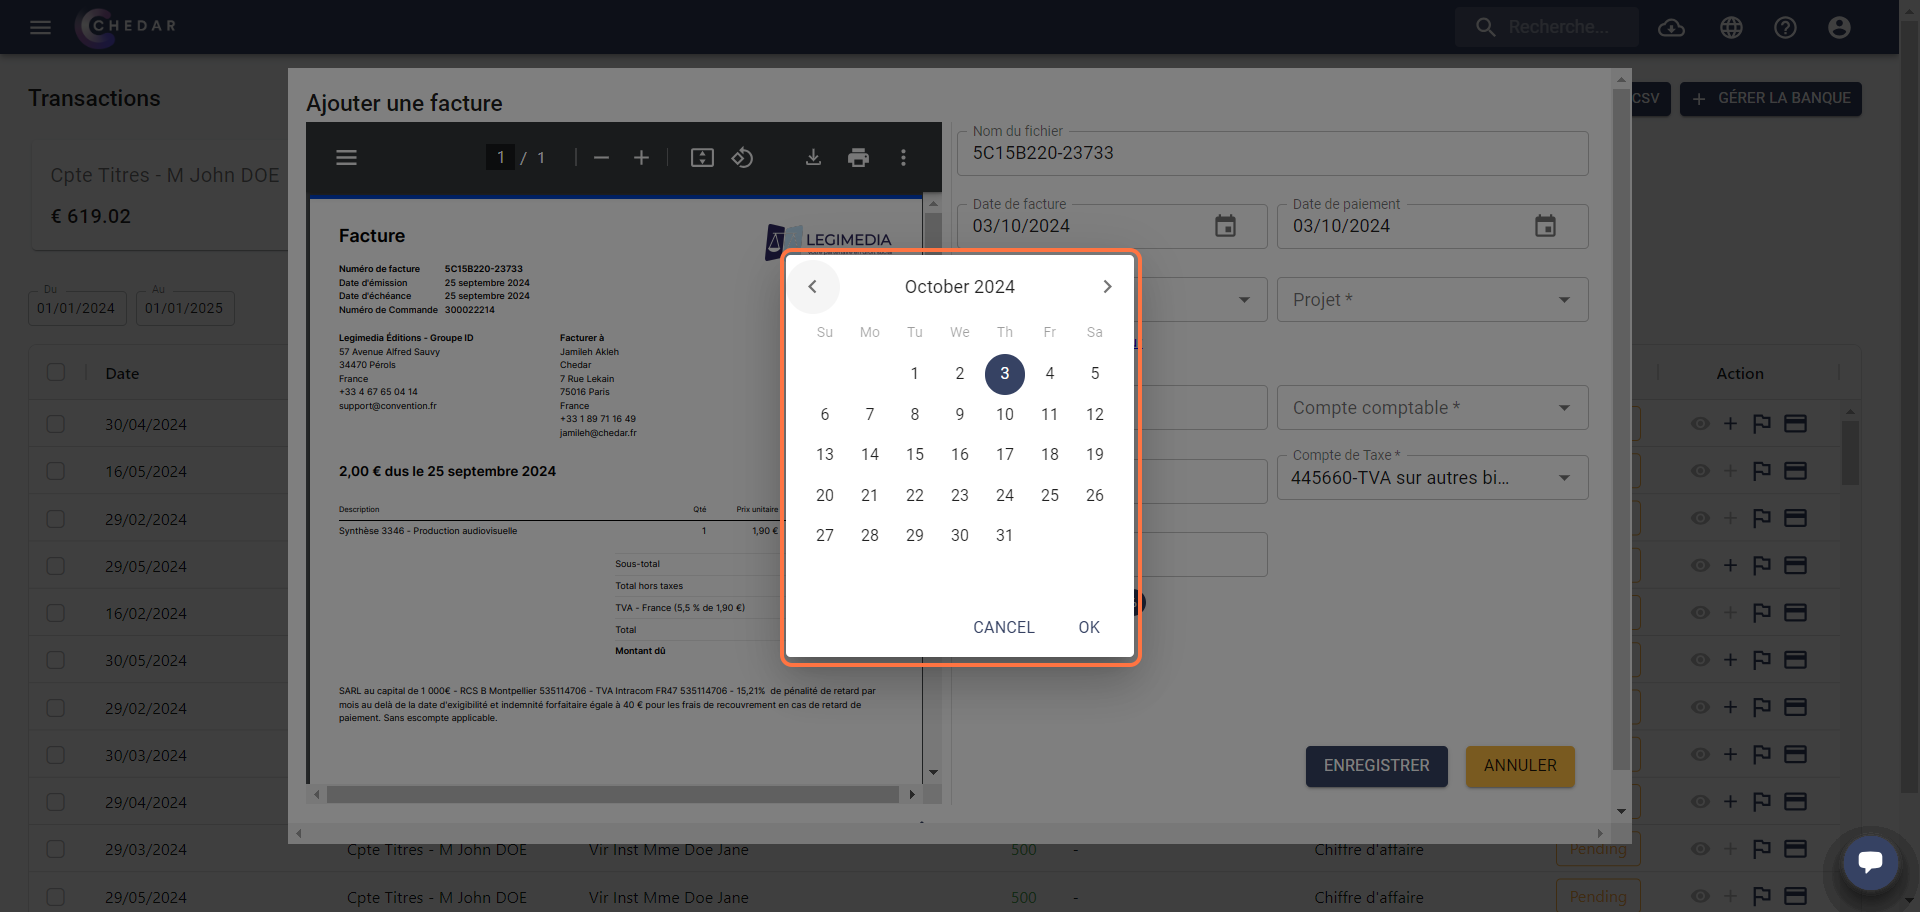This screenshot has width=1920, height=912.
Task: Check the 30/05/2024 row checkbox
Action: pyautogui.click(x=56, y=660)
